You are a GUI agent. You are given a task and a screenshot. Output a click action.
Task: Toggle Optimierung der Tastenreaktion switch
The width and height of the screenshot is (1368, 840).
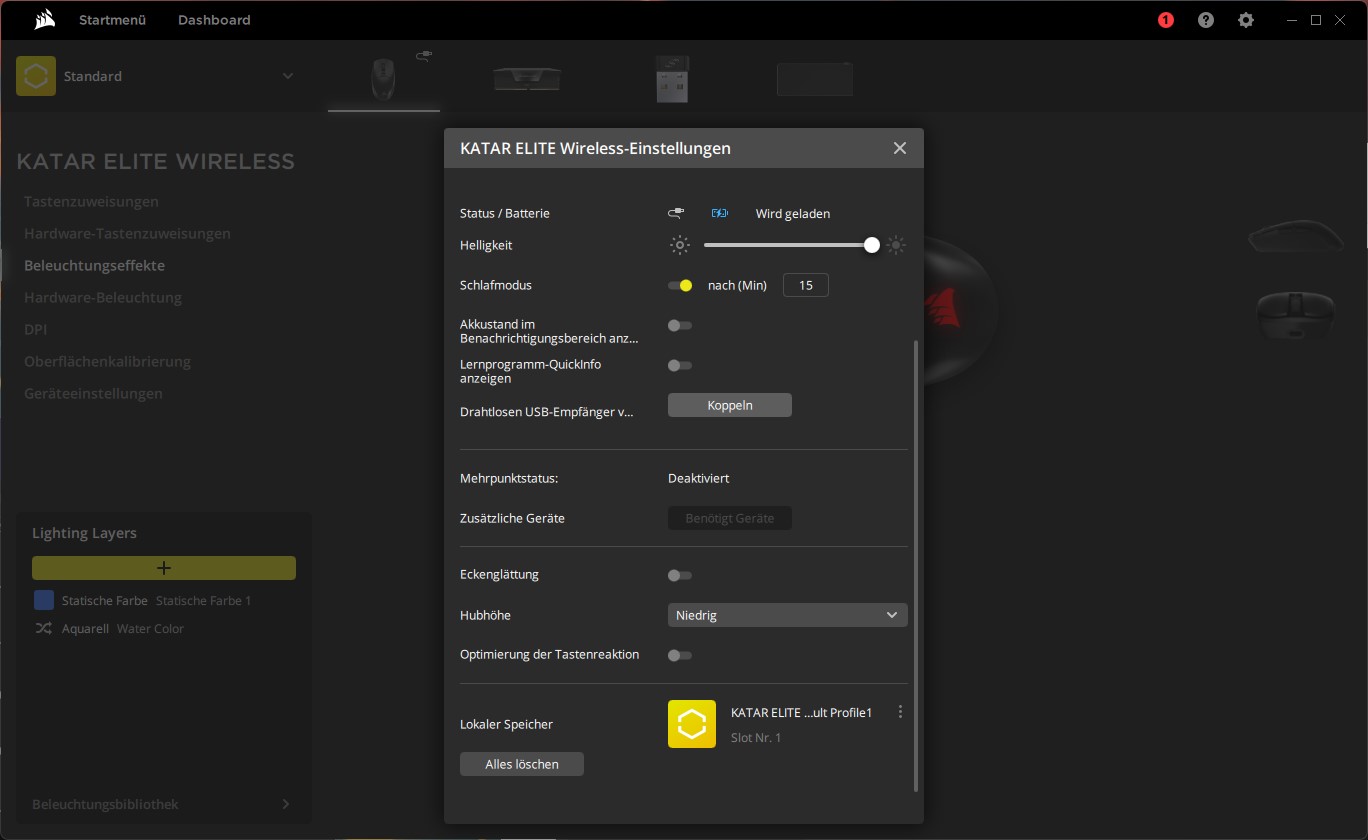(x=680, y=655)
